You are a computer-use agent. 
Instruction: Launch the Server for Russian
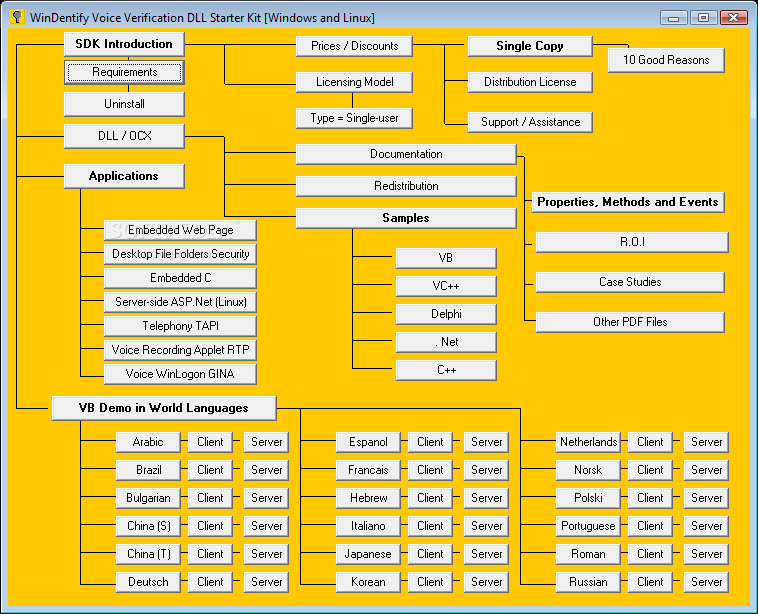tap(706, 583)
